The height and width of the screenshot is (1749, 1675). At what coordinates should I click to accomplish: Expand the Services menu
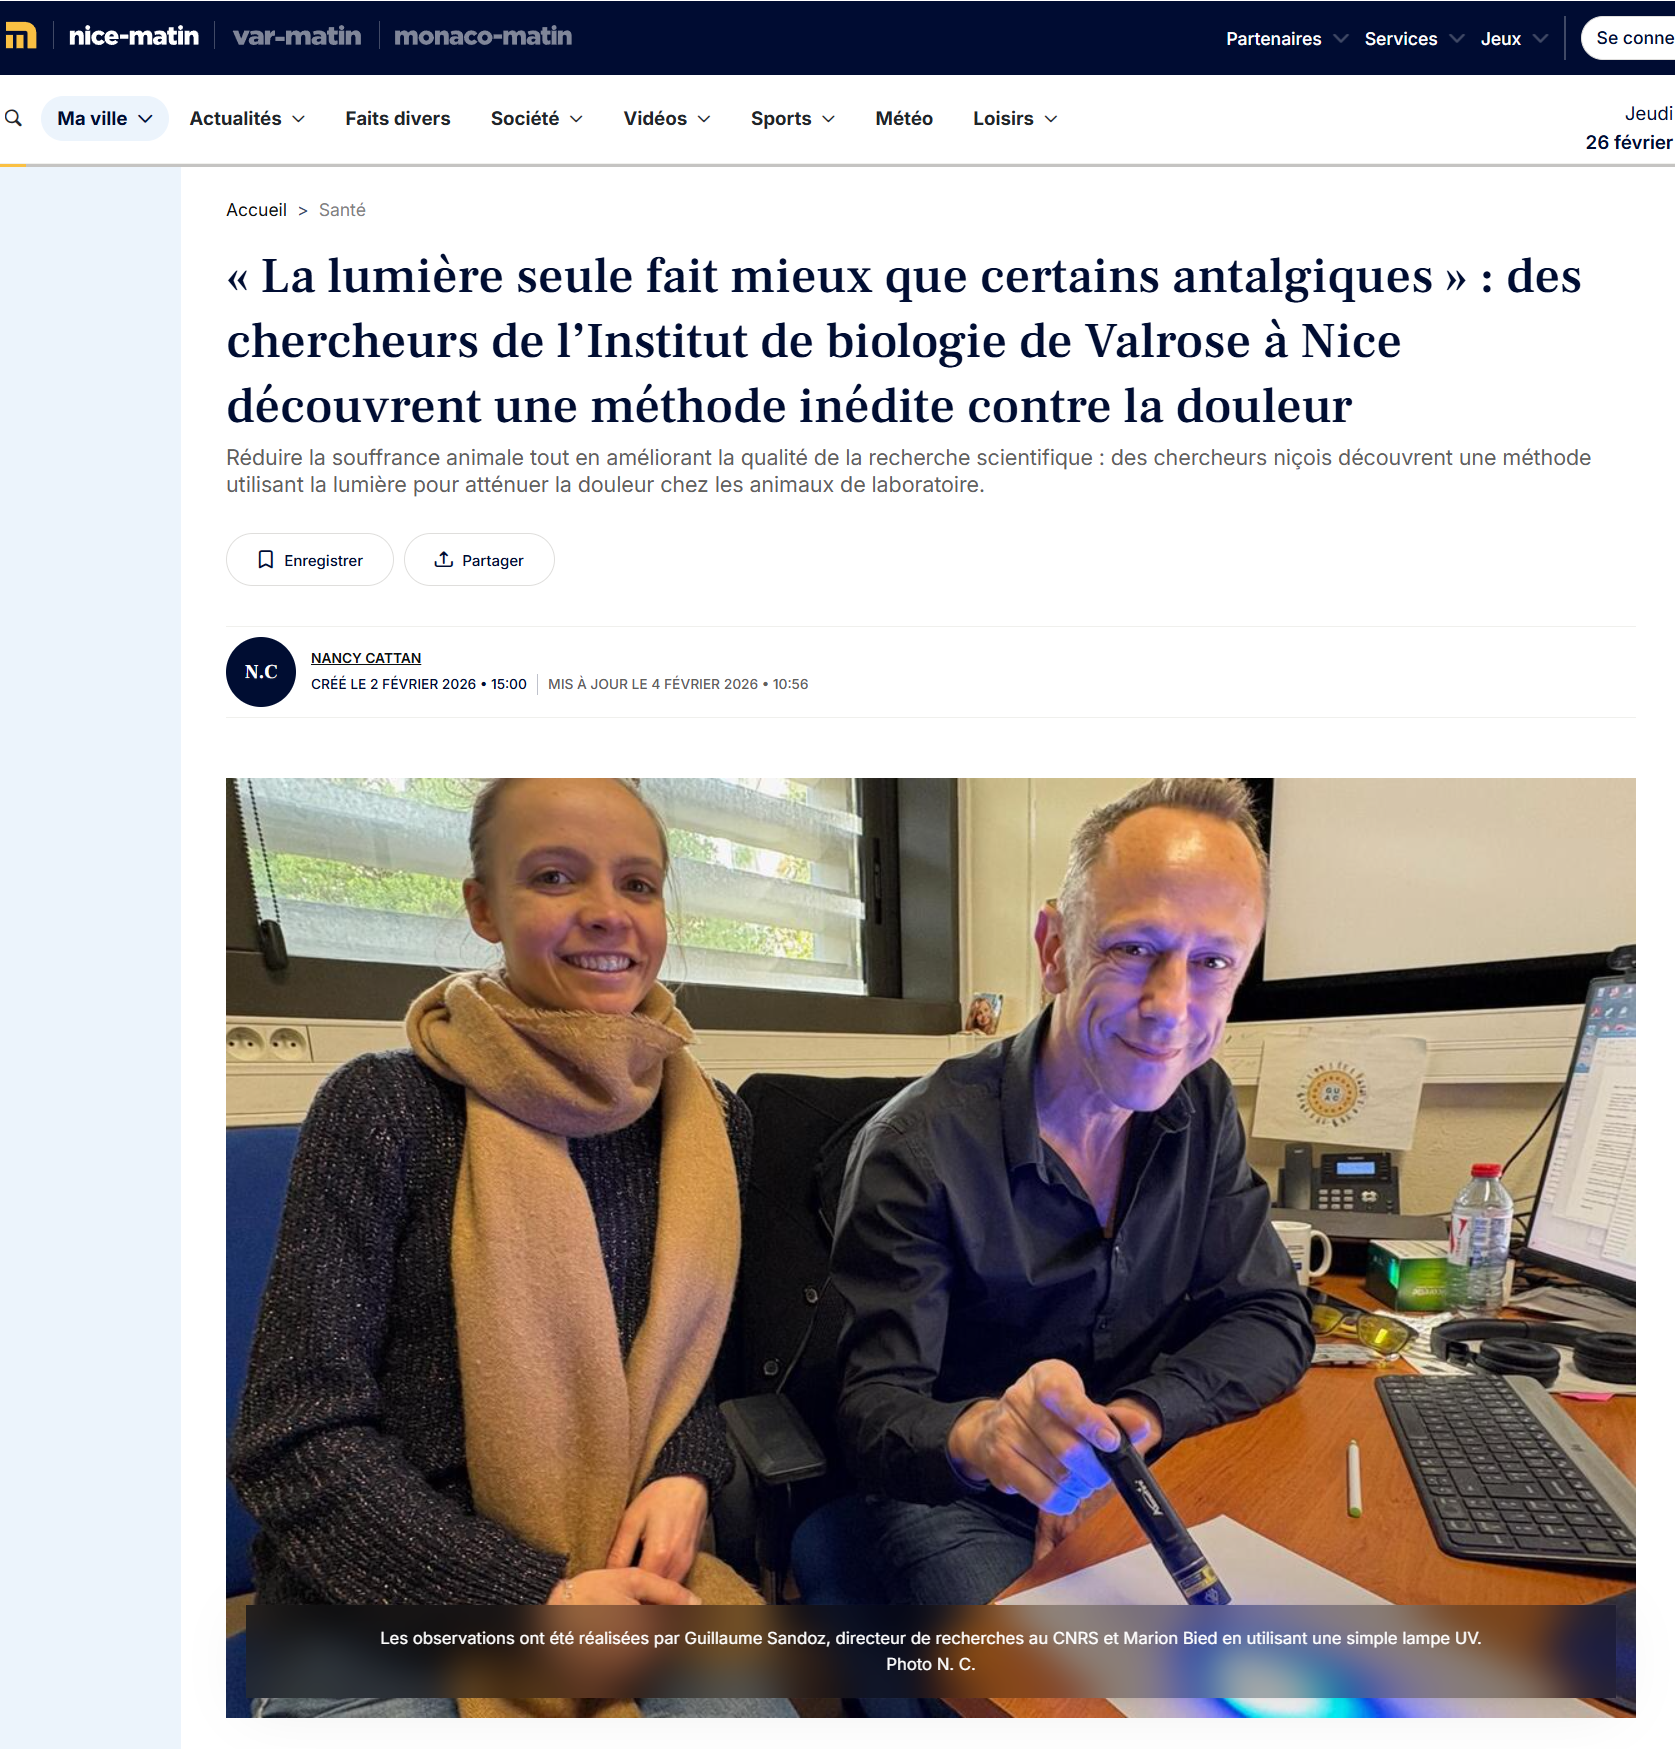tap(1414, 38)
